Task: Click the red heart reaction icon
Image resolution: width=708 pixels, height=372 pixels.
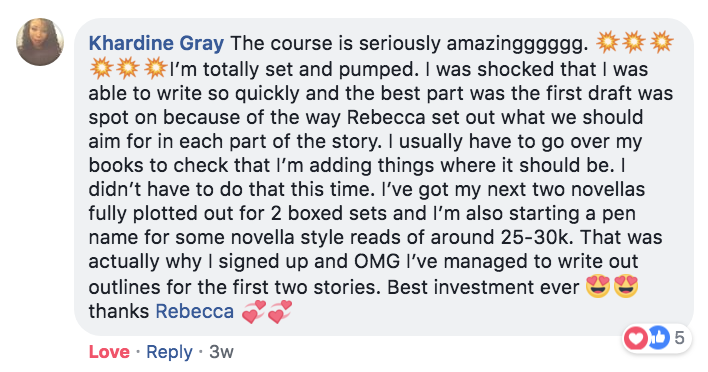Action: click(x=636, y=338)
